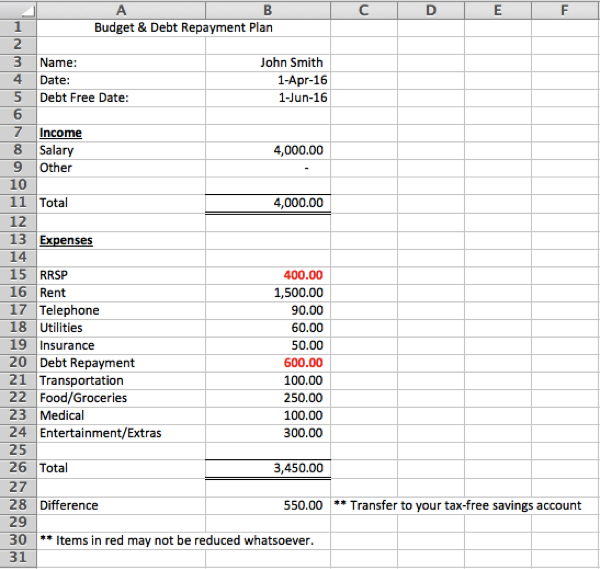Select column B header
Screen dimensions: 600x569
(267, 10)
